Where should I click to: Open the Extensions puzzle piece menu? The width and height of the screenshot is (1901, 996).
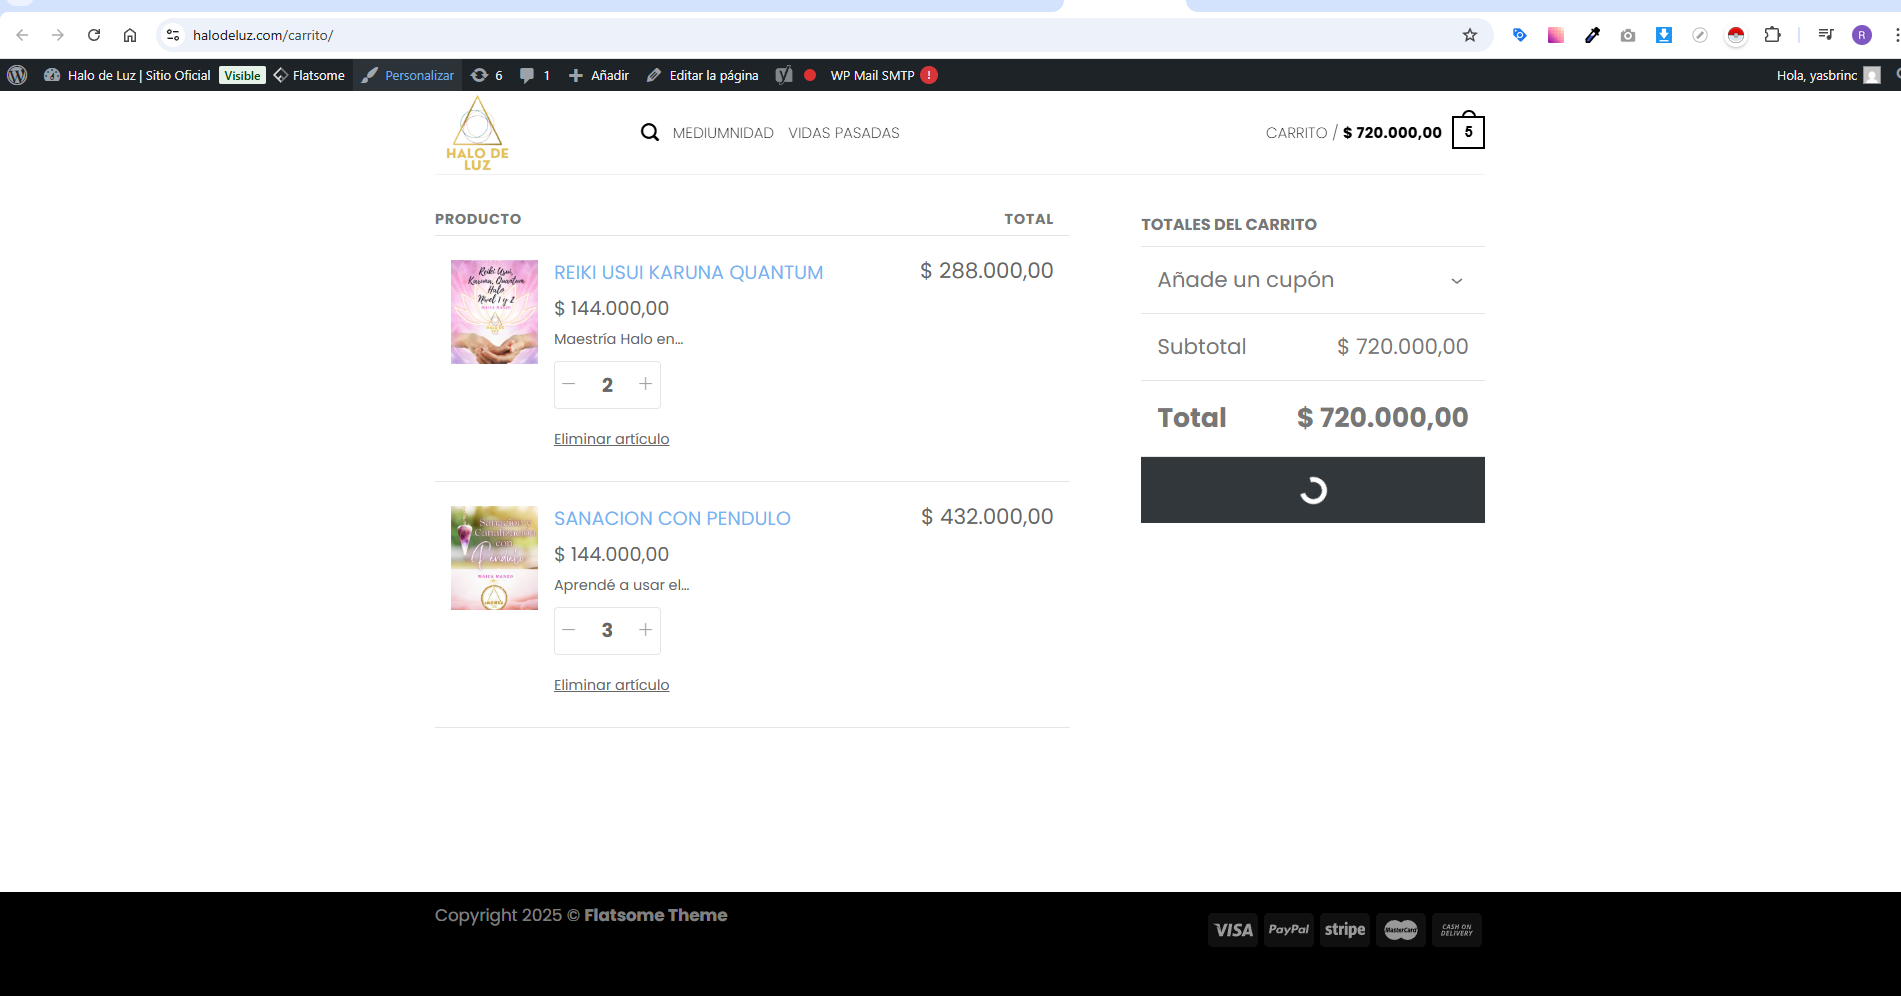1772,35
